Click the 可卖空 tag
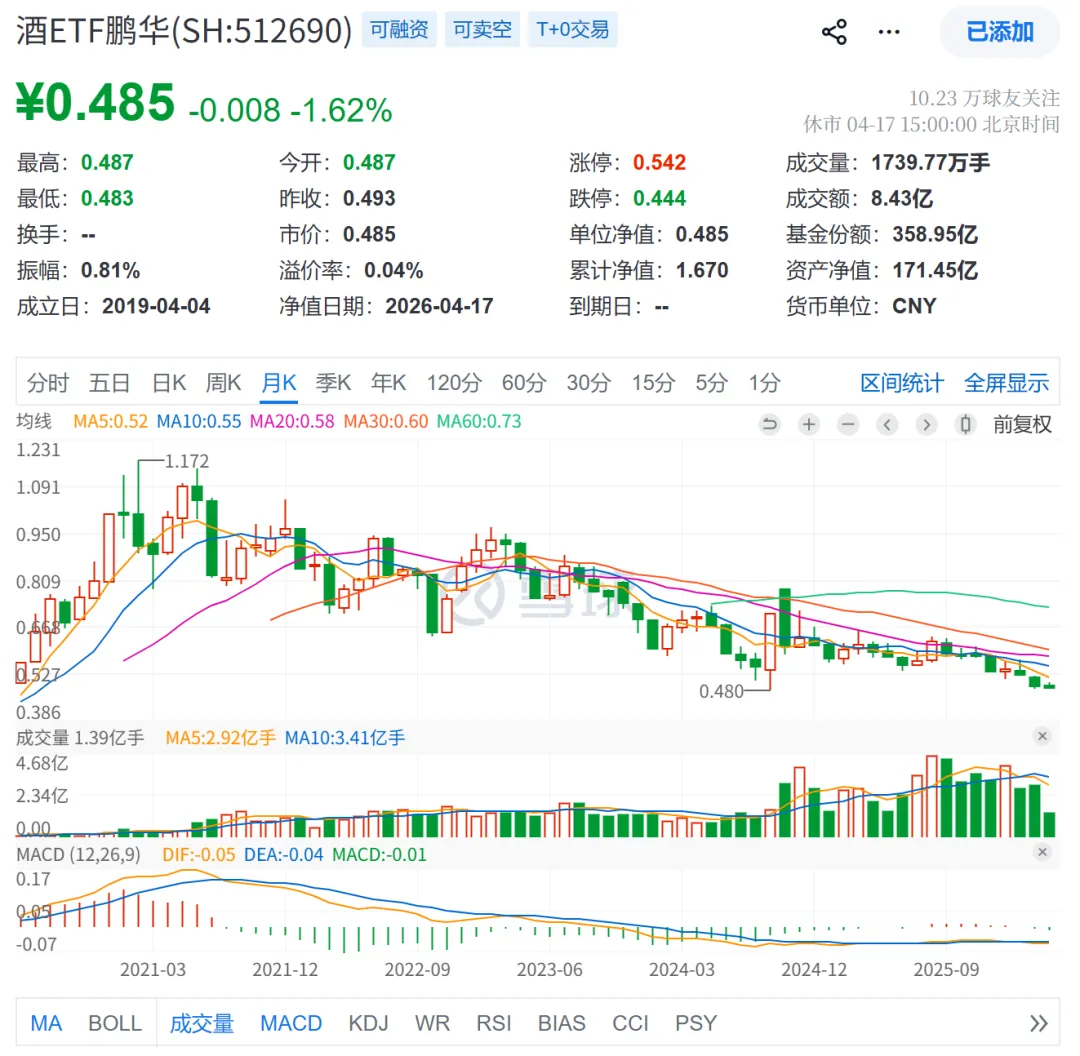This screenshot has width=1080, height=1056. point(482,30)
